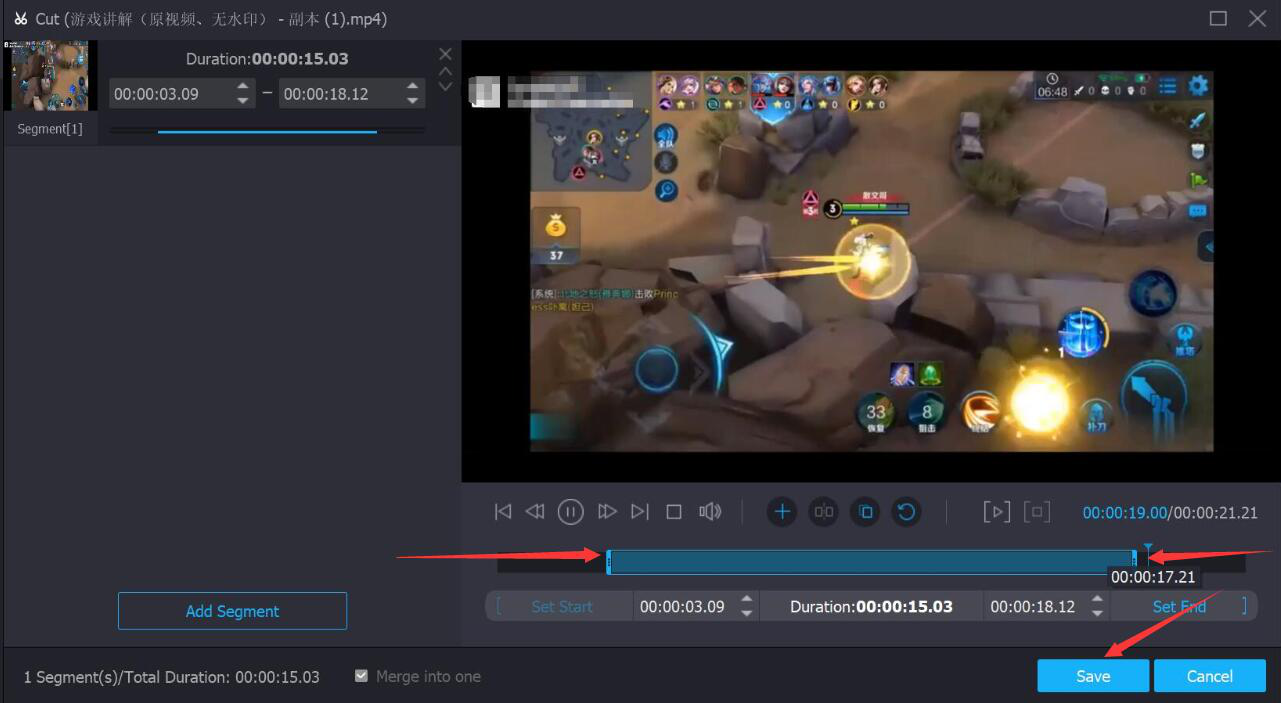Select the Segment[1] thumbnail
The width and height of the screenshot is (1281, 703).
click(x=49, y=76)
